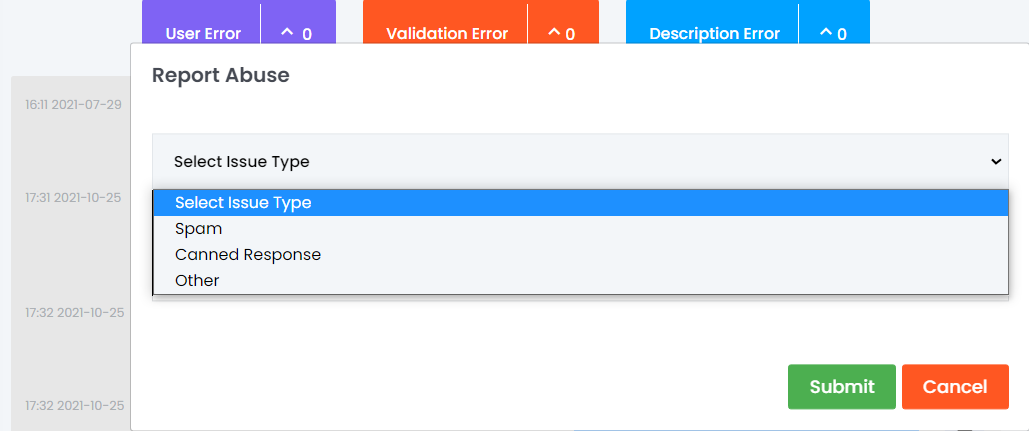Click the 16:11 2021-07-29 timestamp
Image resolution: width=1029 pixels, height=431 pixels.
pos(74,104)
